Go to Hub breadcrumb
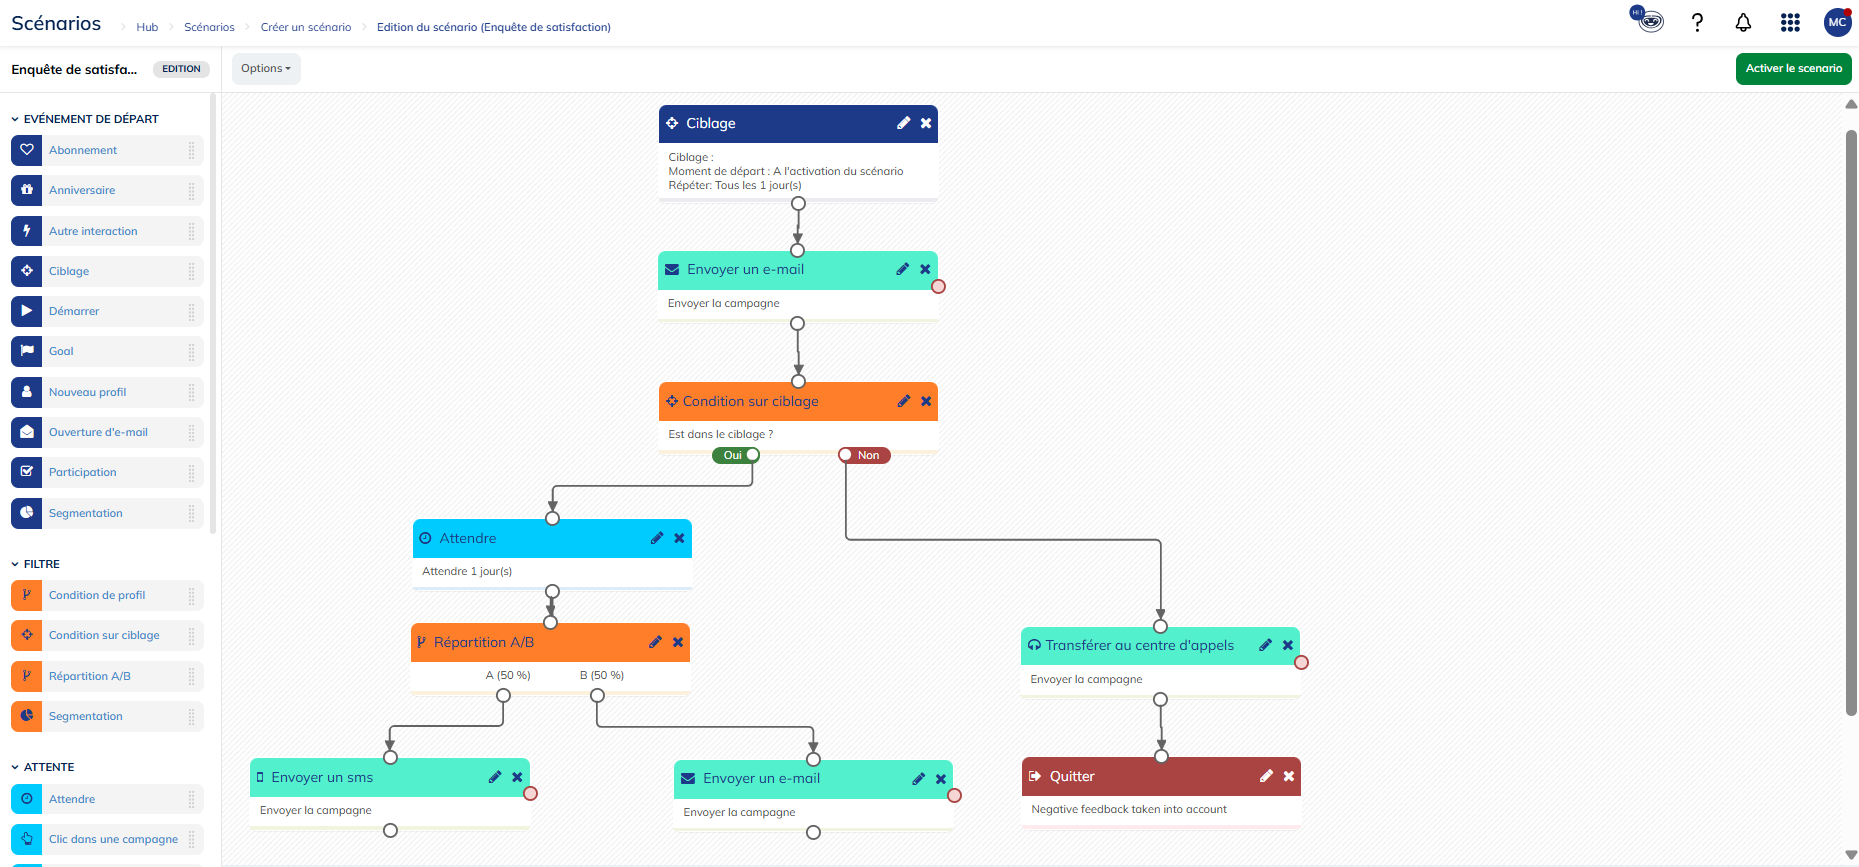Image resolution: width=1859 pixels, height=867 pixels. (147, 27)
